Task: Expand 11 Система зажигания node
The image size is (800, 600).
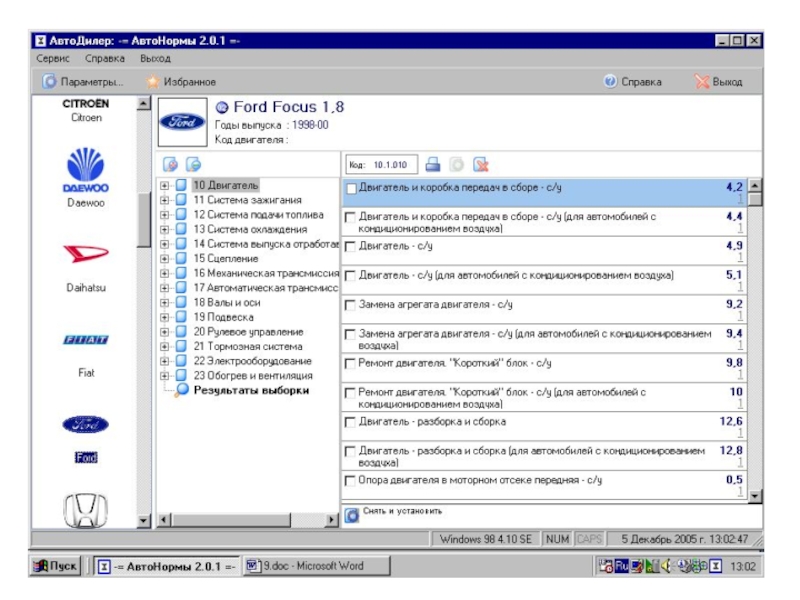Action: coord(164,200)
